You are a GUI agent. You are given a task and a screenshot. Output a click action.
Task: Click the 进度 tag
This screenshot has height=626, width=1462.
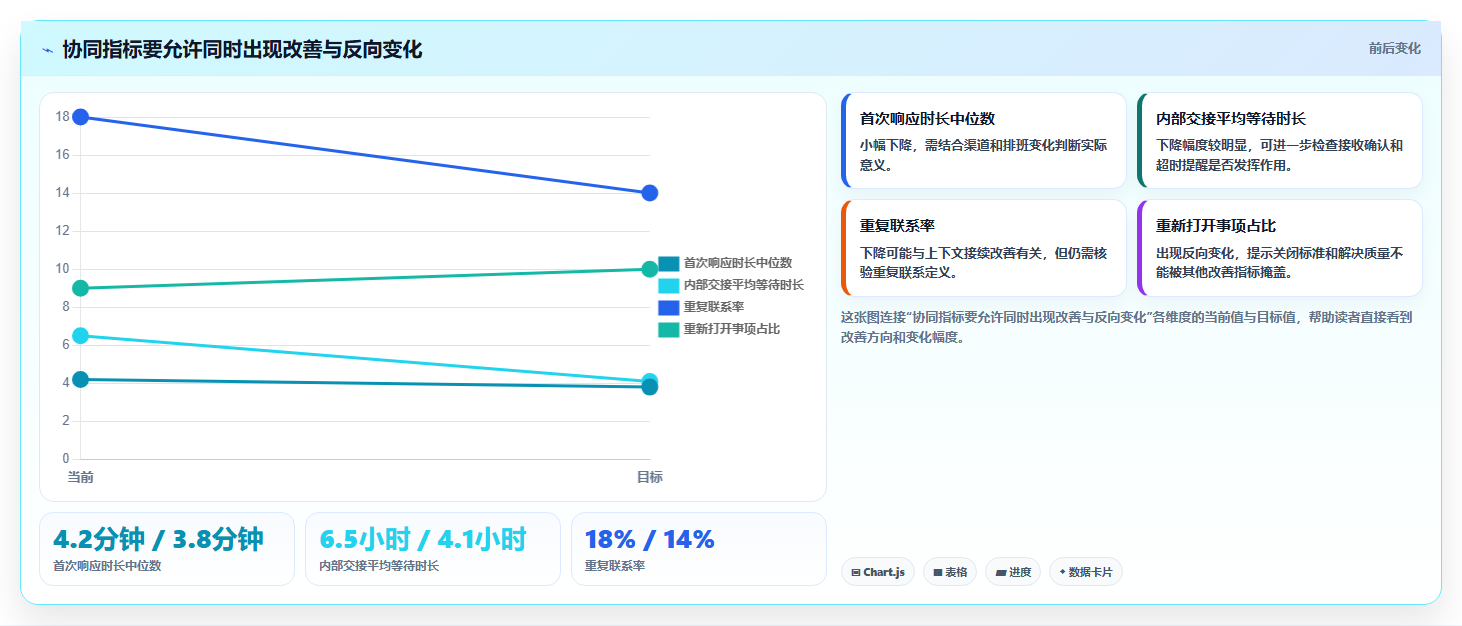coord(1013,572)
